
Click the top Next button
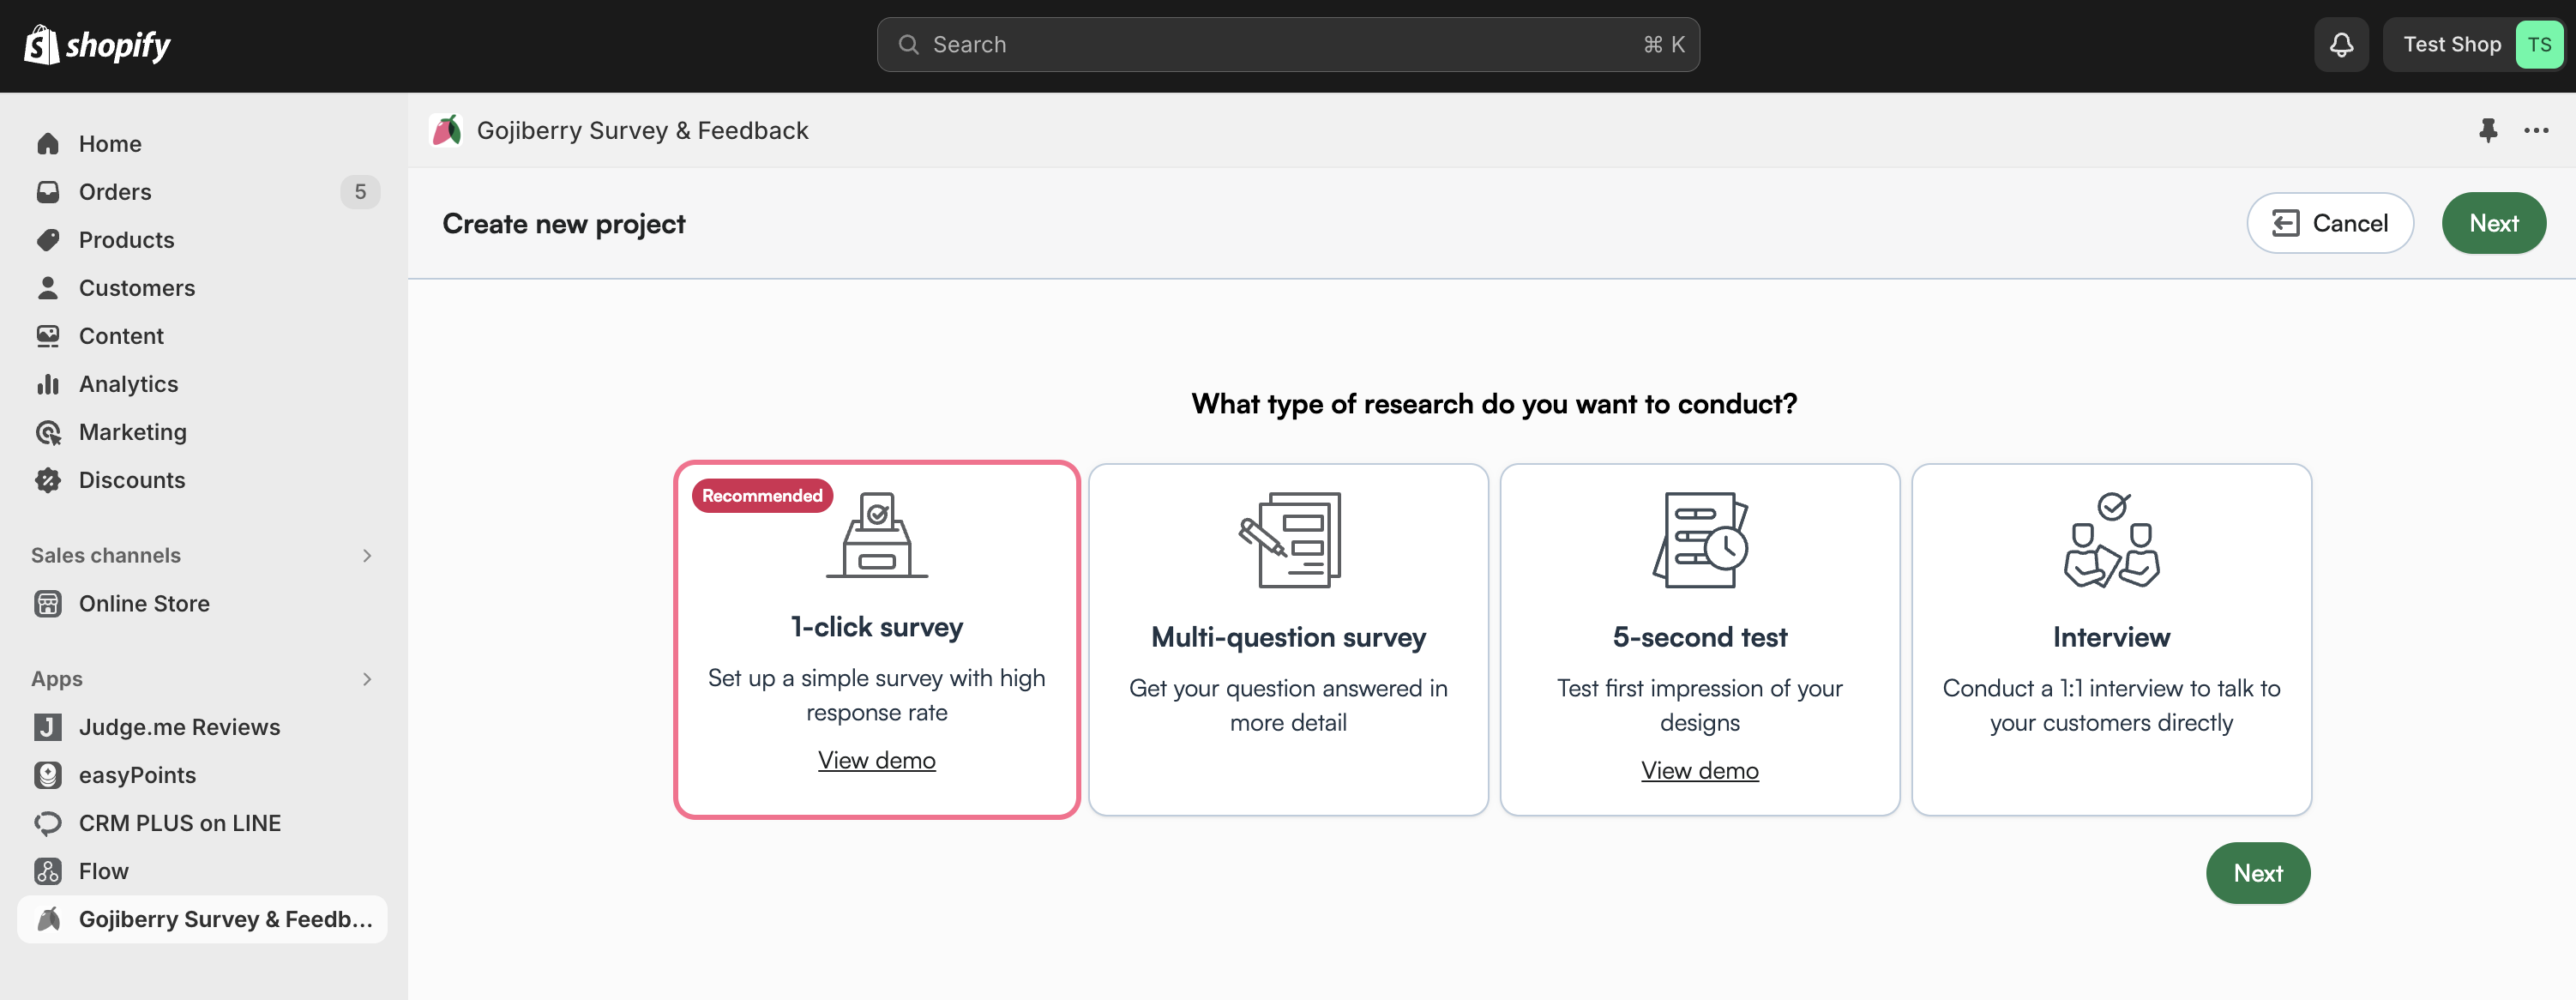pyautogui.click(x=2494, y=223)
